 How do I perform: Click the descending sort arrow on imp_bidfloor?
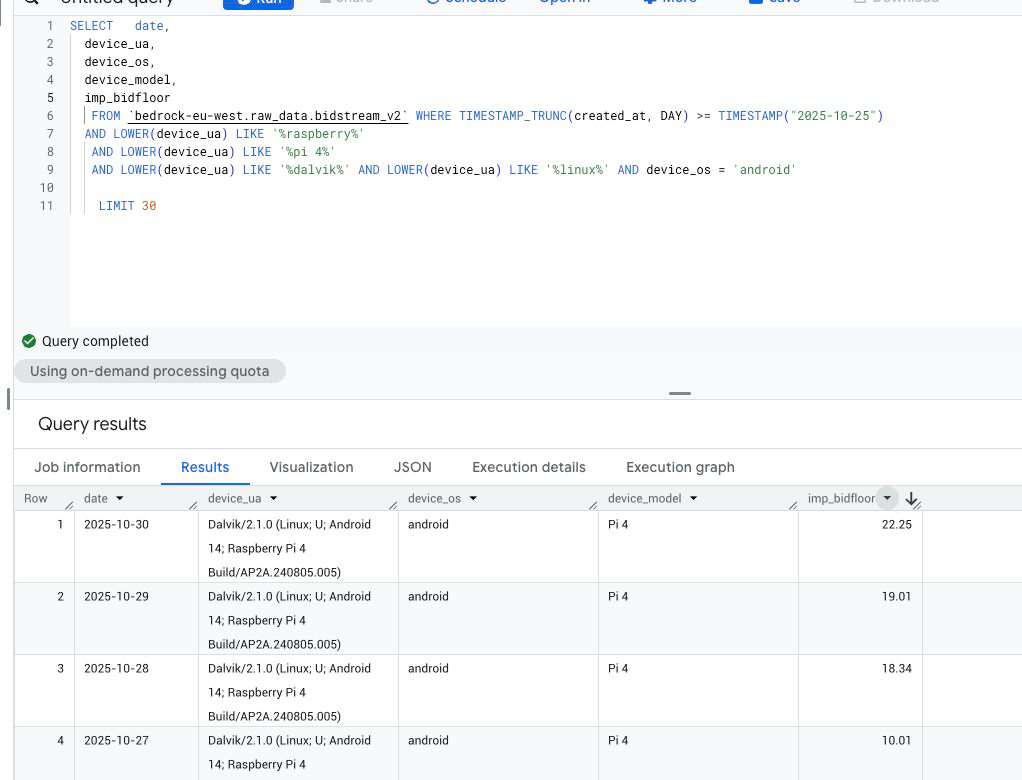911,498
